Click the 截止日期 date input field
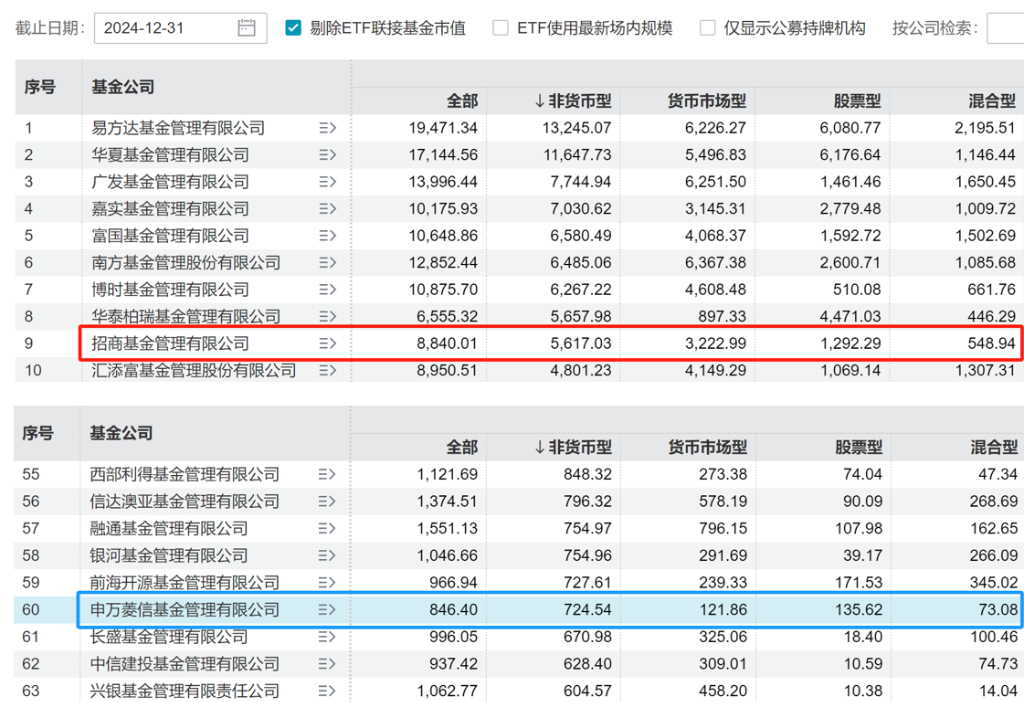The height and width of the screenshot is (702, 1024). 180,28
